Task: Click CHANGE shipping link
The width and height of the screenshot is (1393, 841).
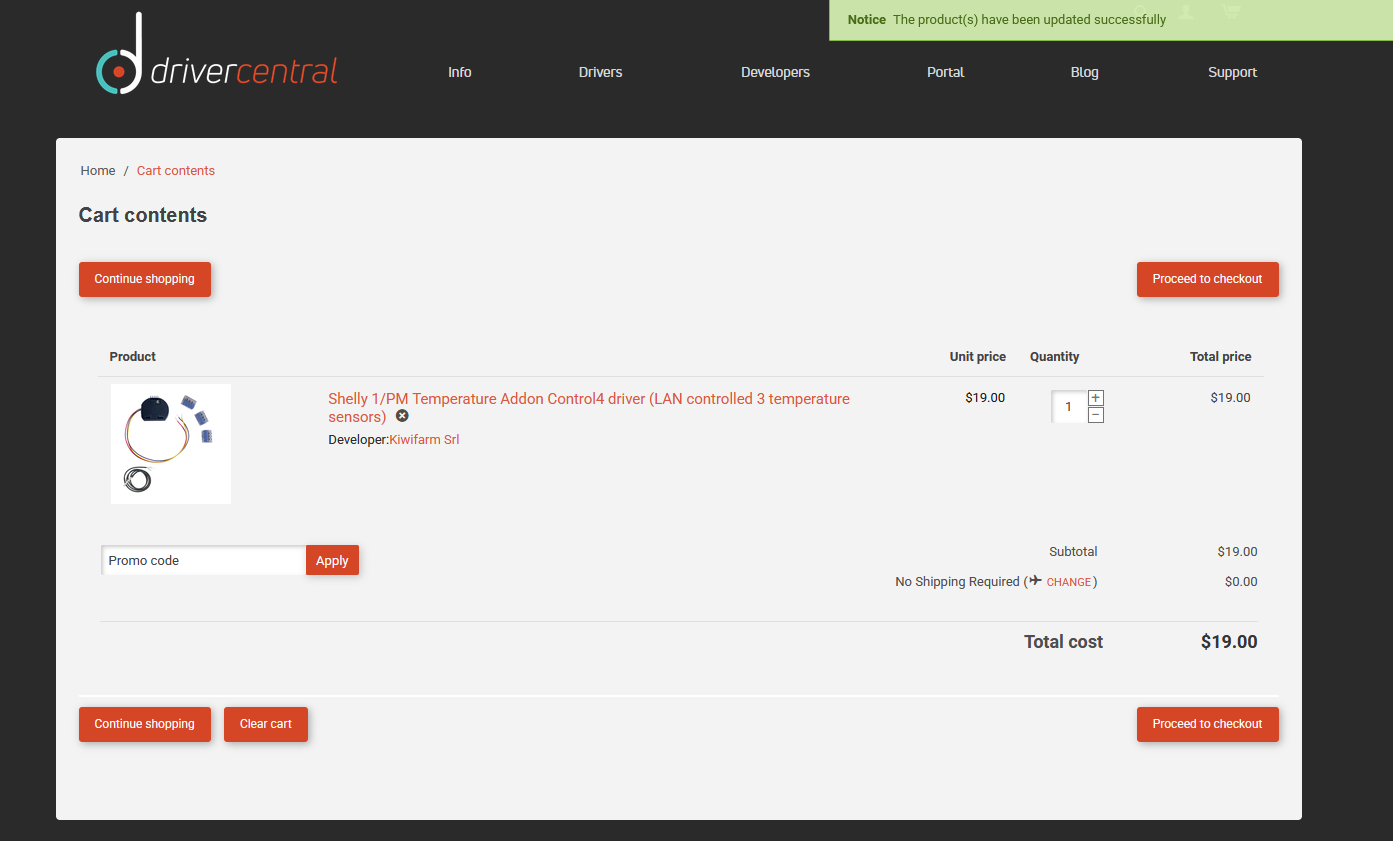Action: click(1069, 582)
